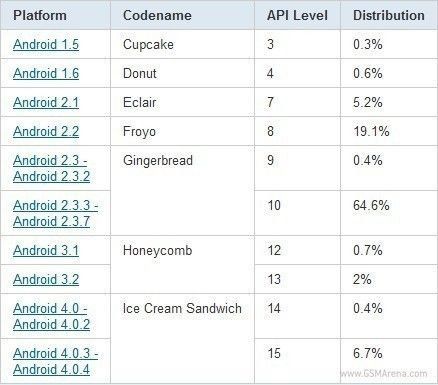Click the Android 3.1 link
Viewport: 438px width, 385px height.
click(46, 250)
